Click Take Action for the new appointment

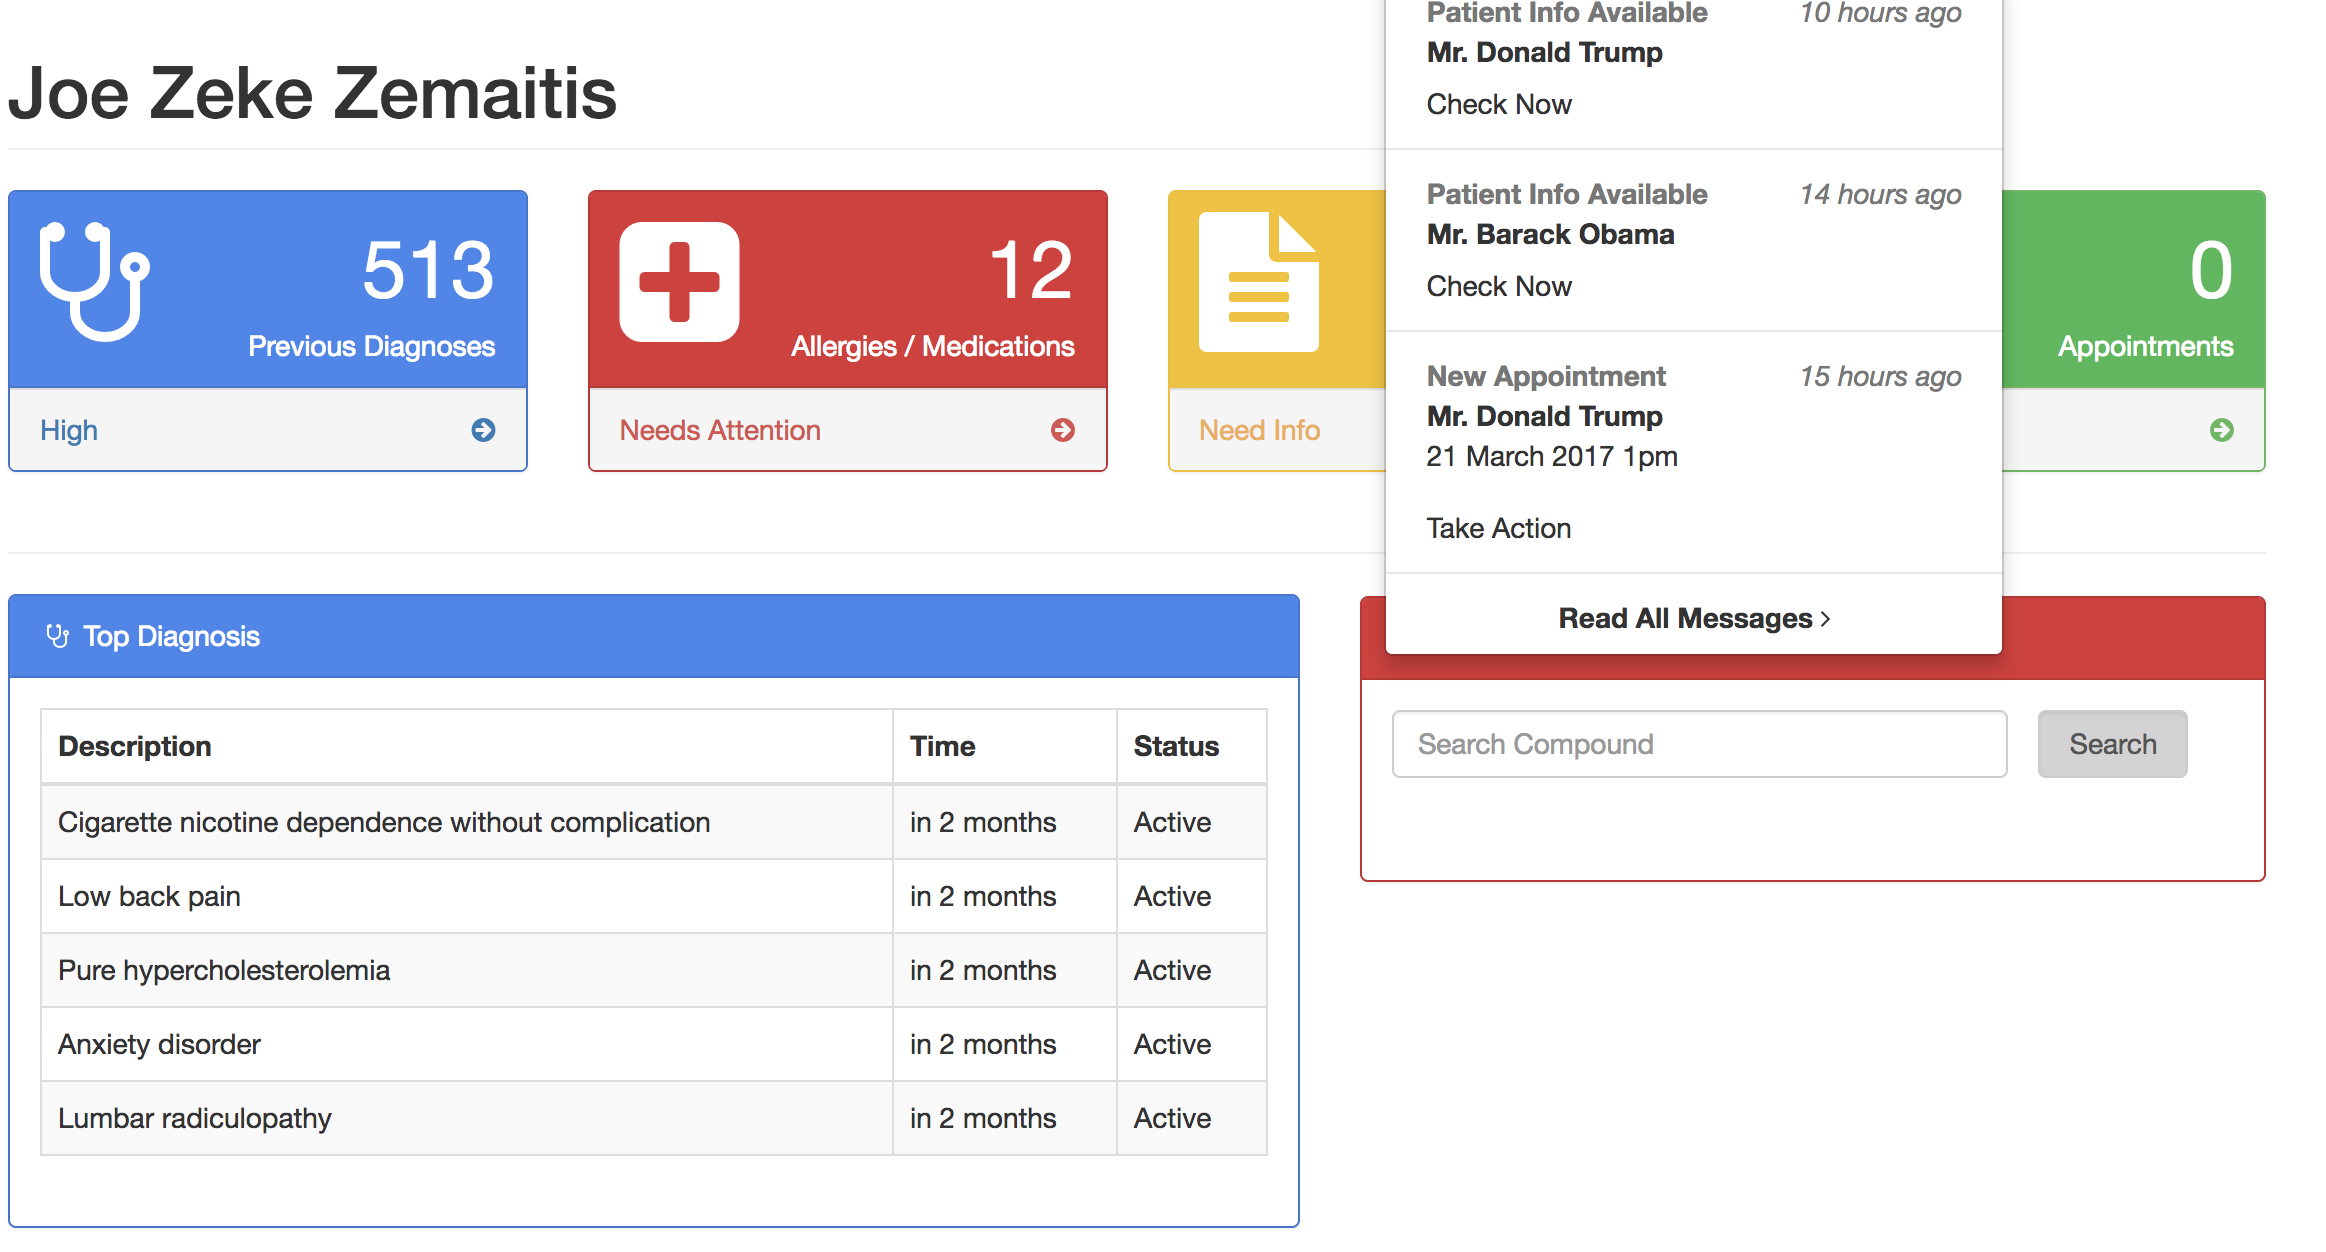click(x=1498, y=528)
